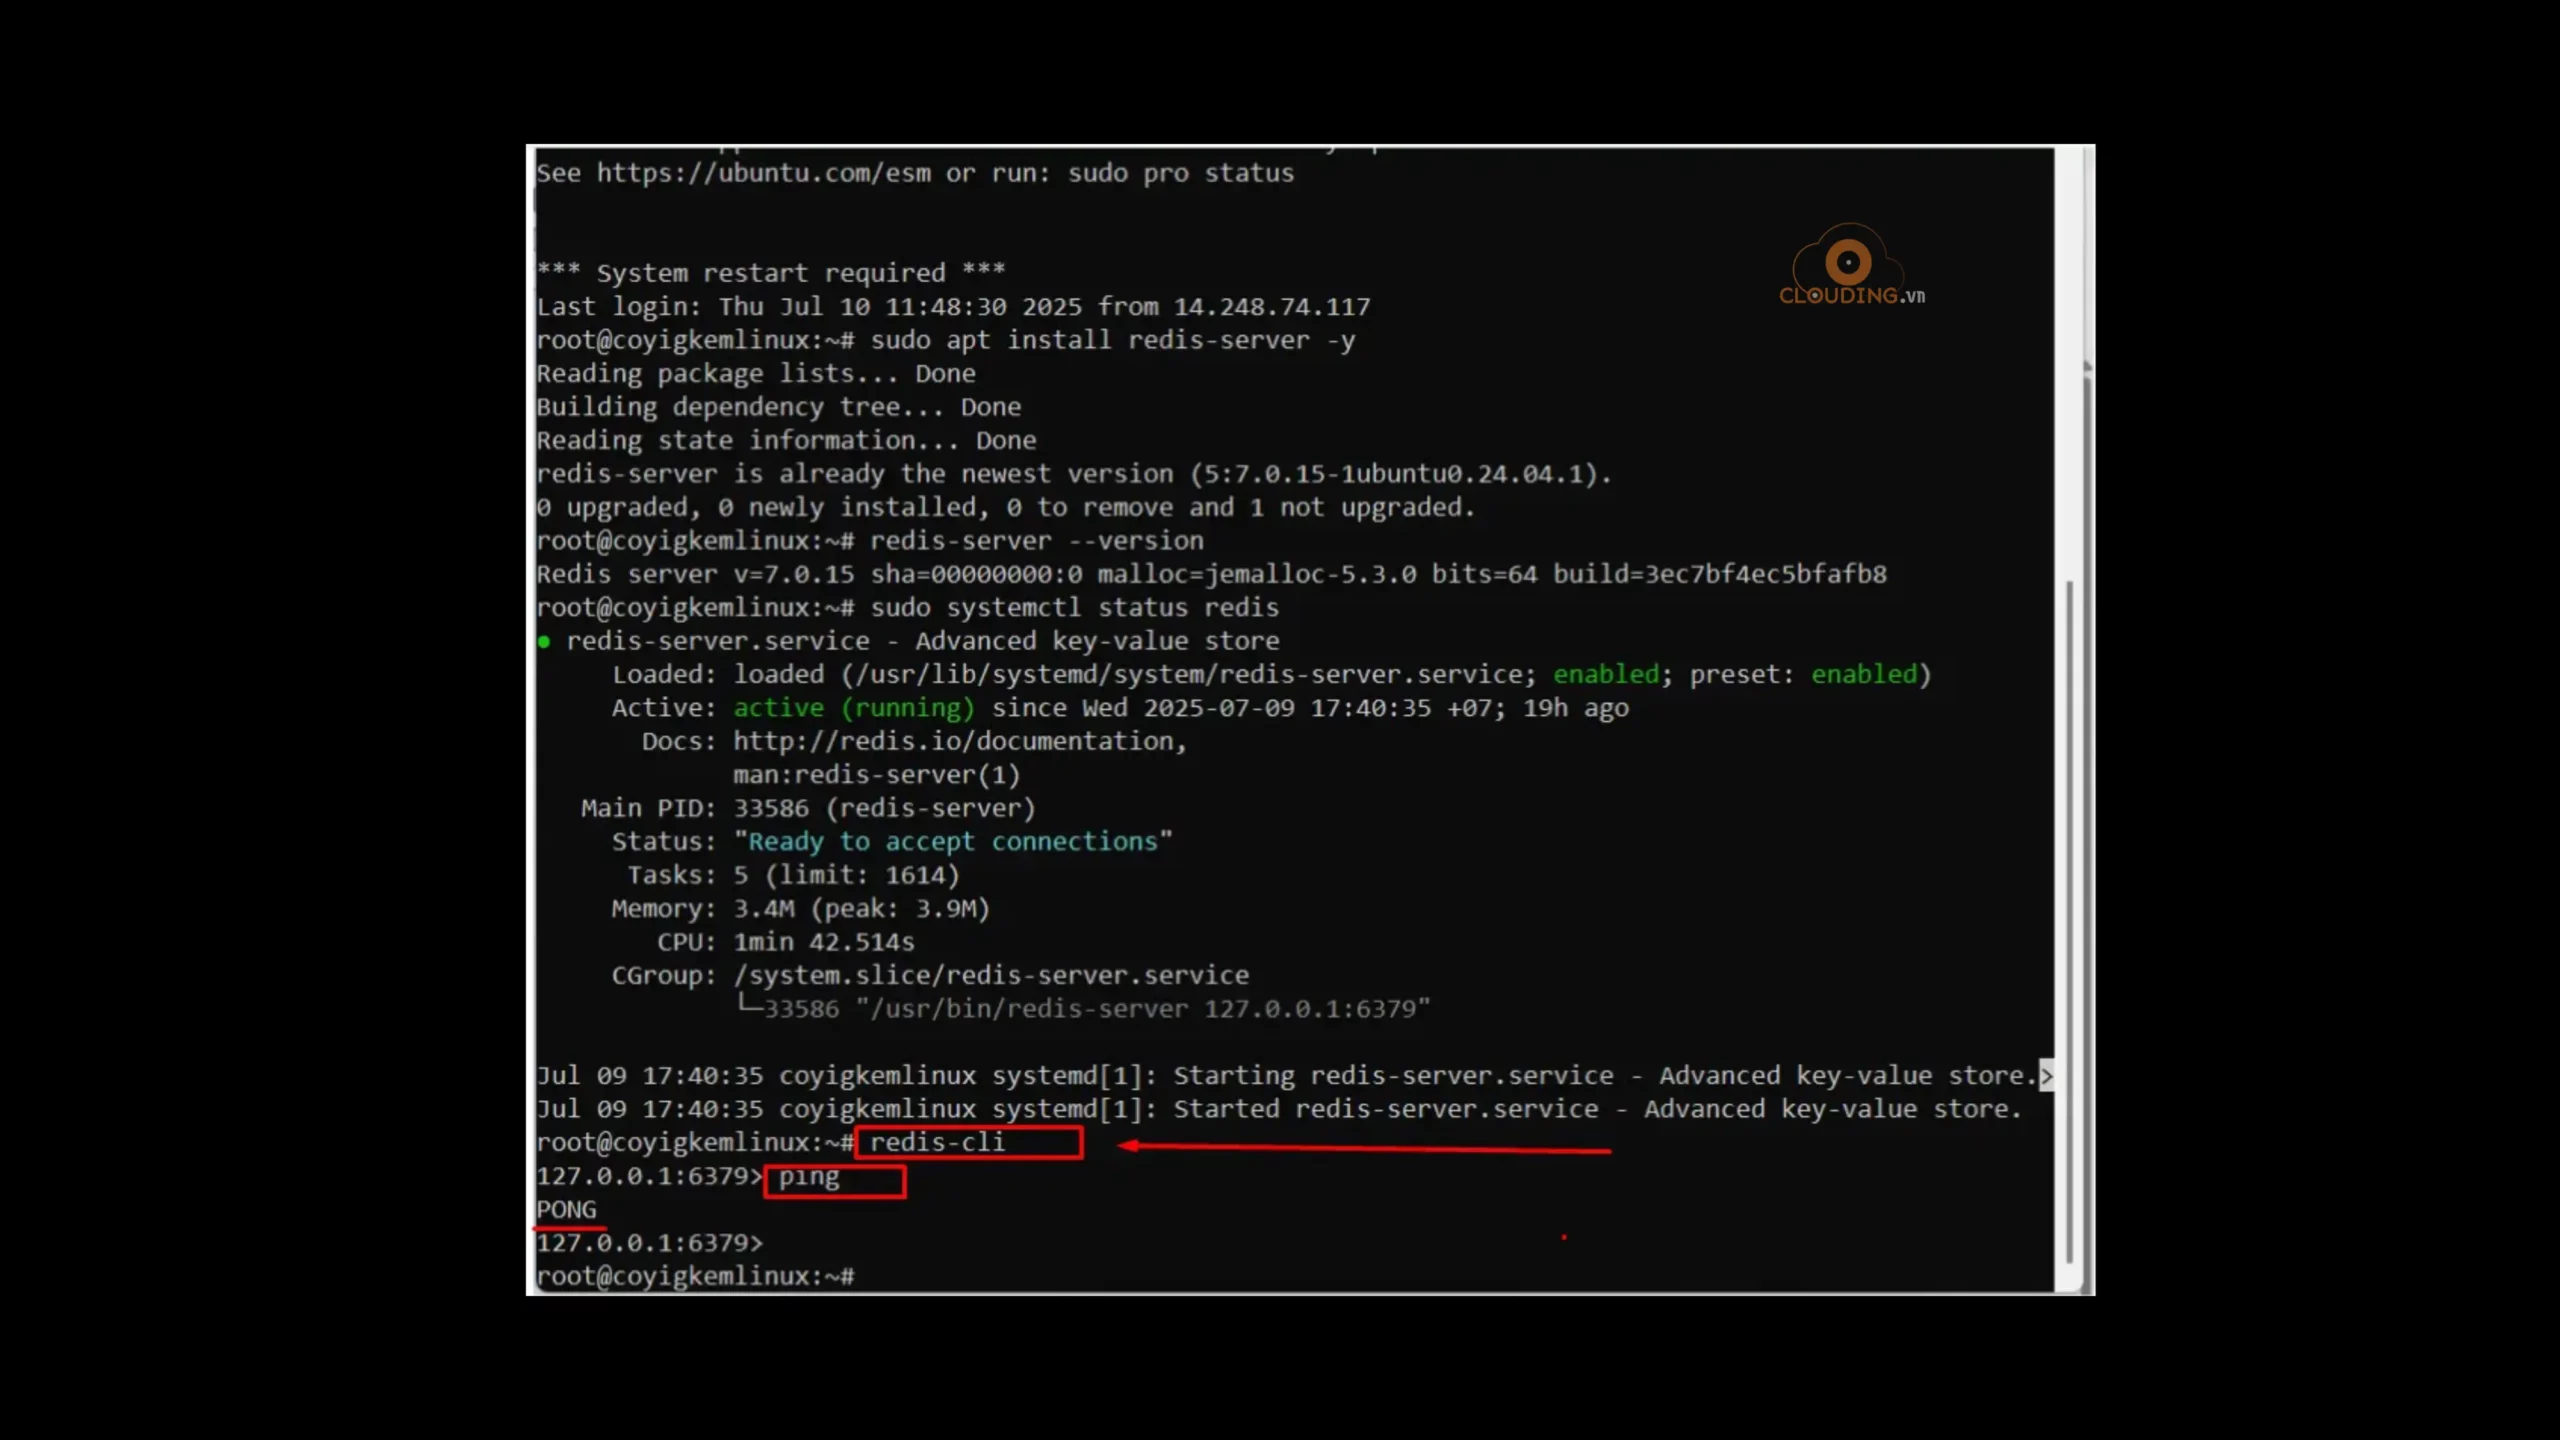Click the empty '127.0.0.1:6379>' prompt line
2560x1440 pixels.
650,1243
